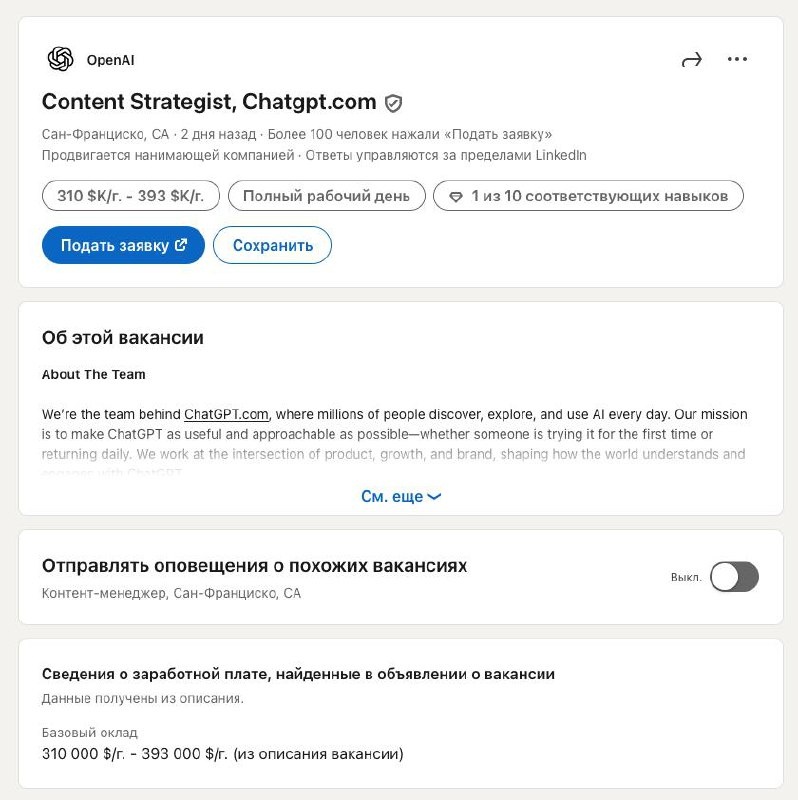Open the three-dot more options menu

[737, 60]
